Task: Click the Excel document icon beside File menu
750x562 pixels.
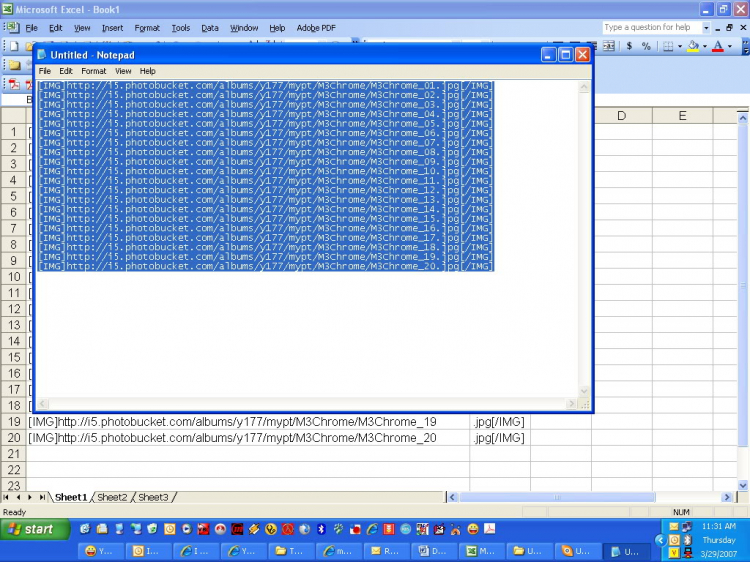Action: [12, 28]
